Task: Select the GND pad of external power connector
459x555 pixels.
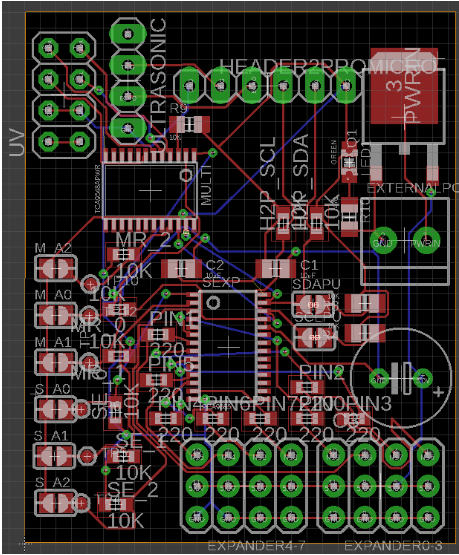Action: coord(383,241)
